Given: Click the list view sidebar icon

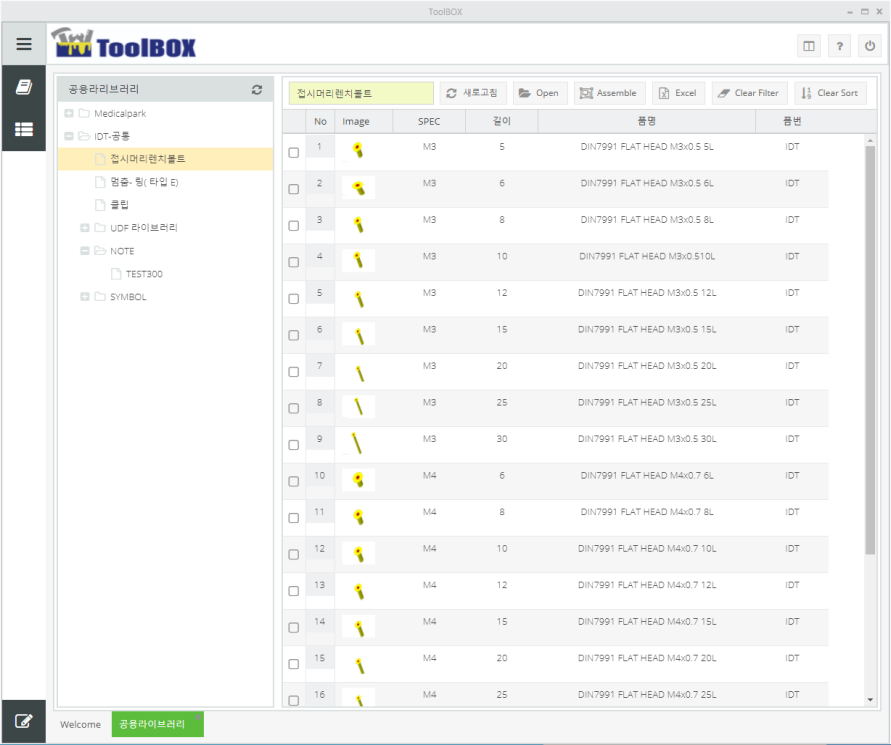Looking at the screenshot, I should click(x=23, y=129).
